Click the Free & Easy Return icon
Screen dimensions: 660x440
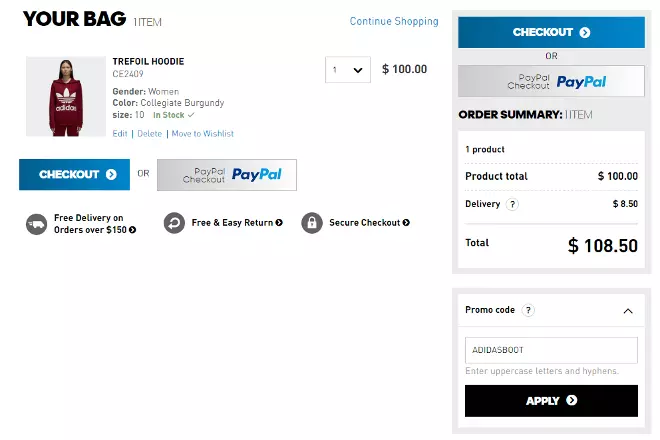pos(174,223)
